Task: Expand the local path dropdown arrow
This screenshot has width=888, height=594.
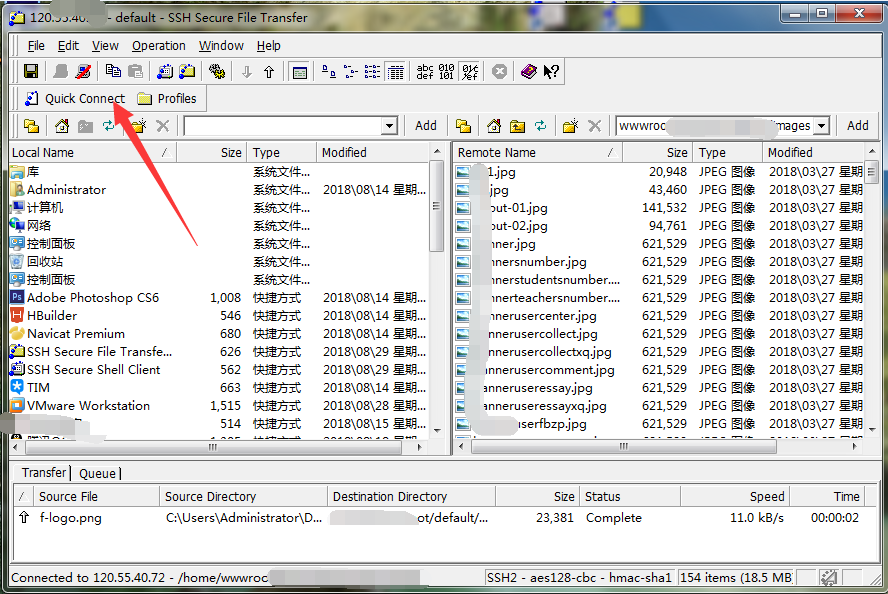Action: [389, 126]
